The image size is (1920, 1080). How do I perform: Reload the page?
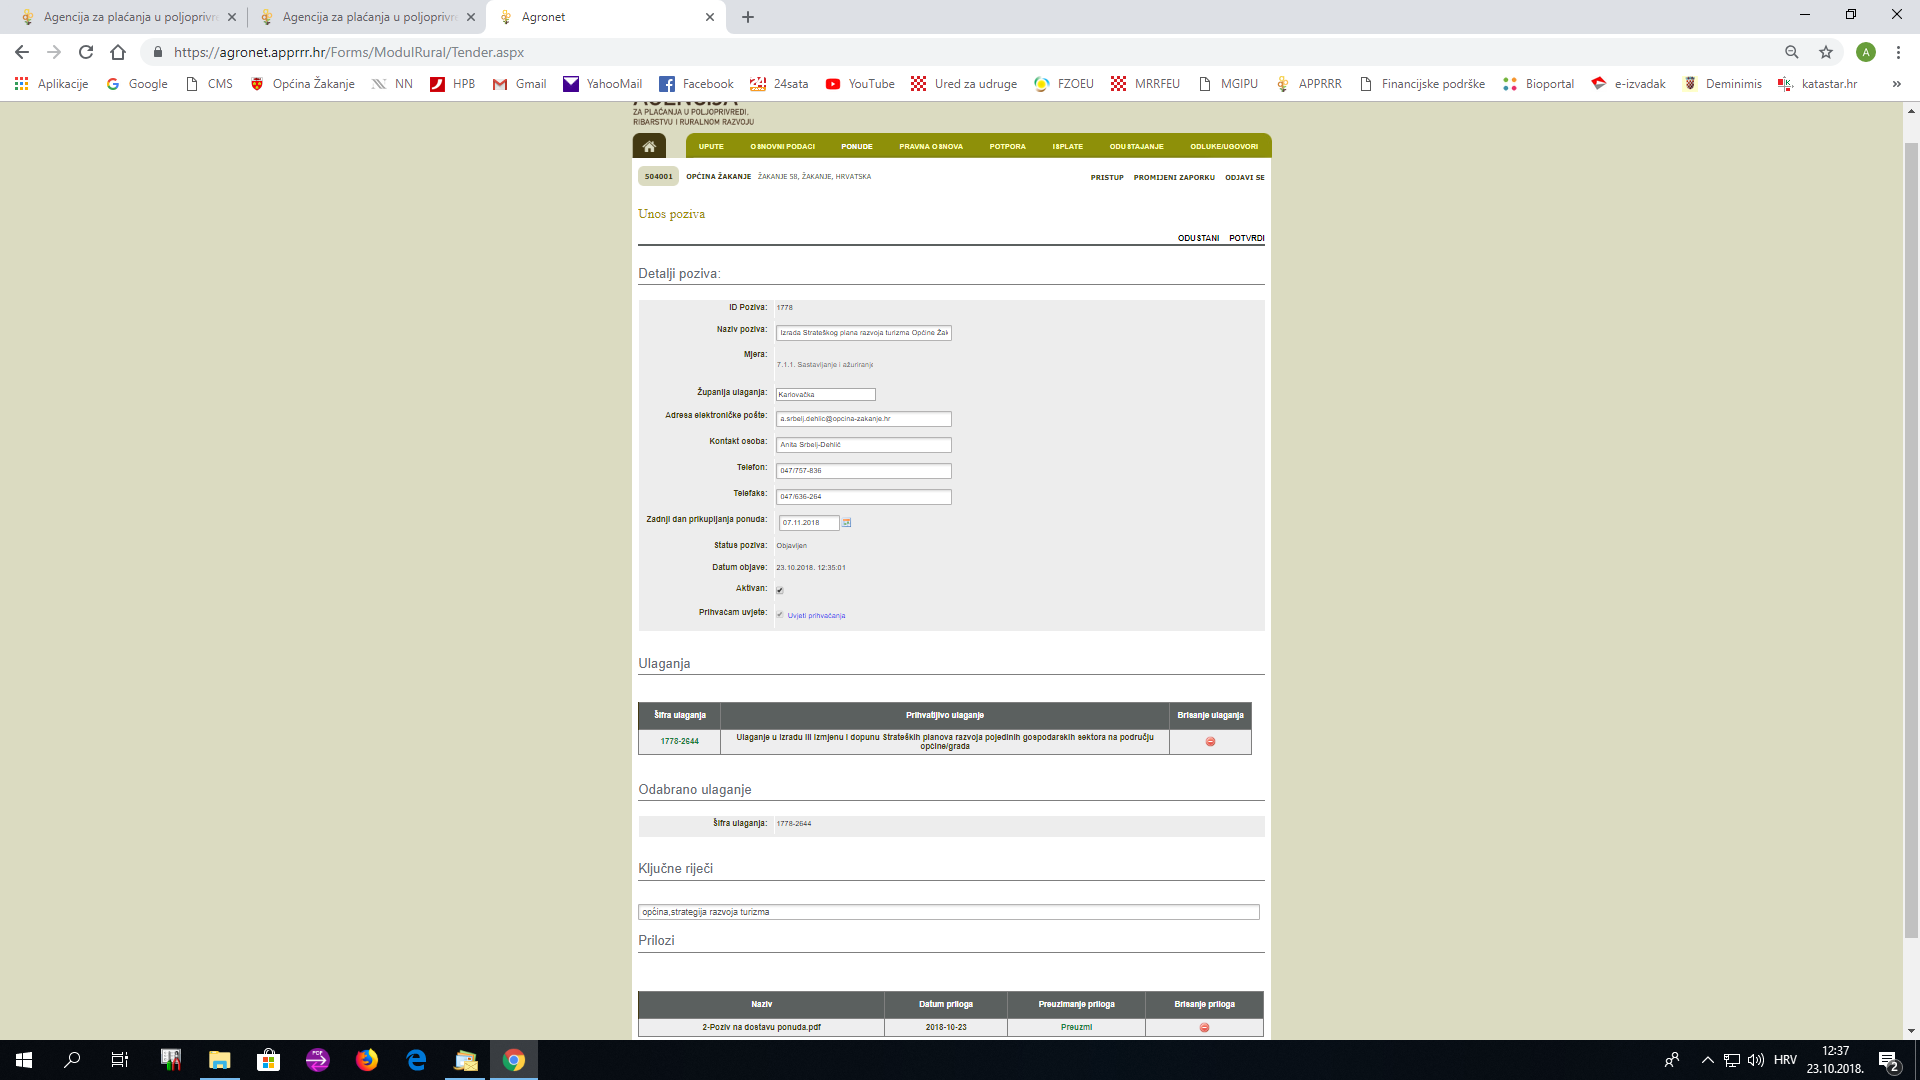(x=86, y=52)
